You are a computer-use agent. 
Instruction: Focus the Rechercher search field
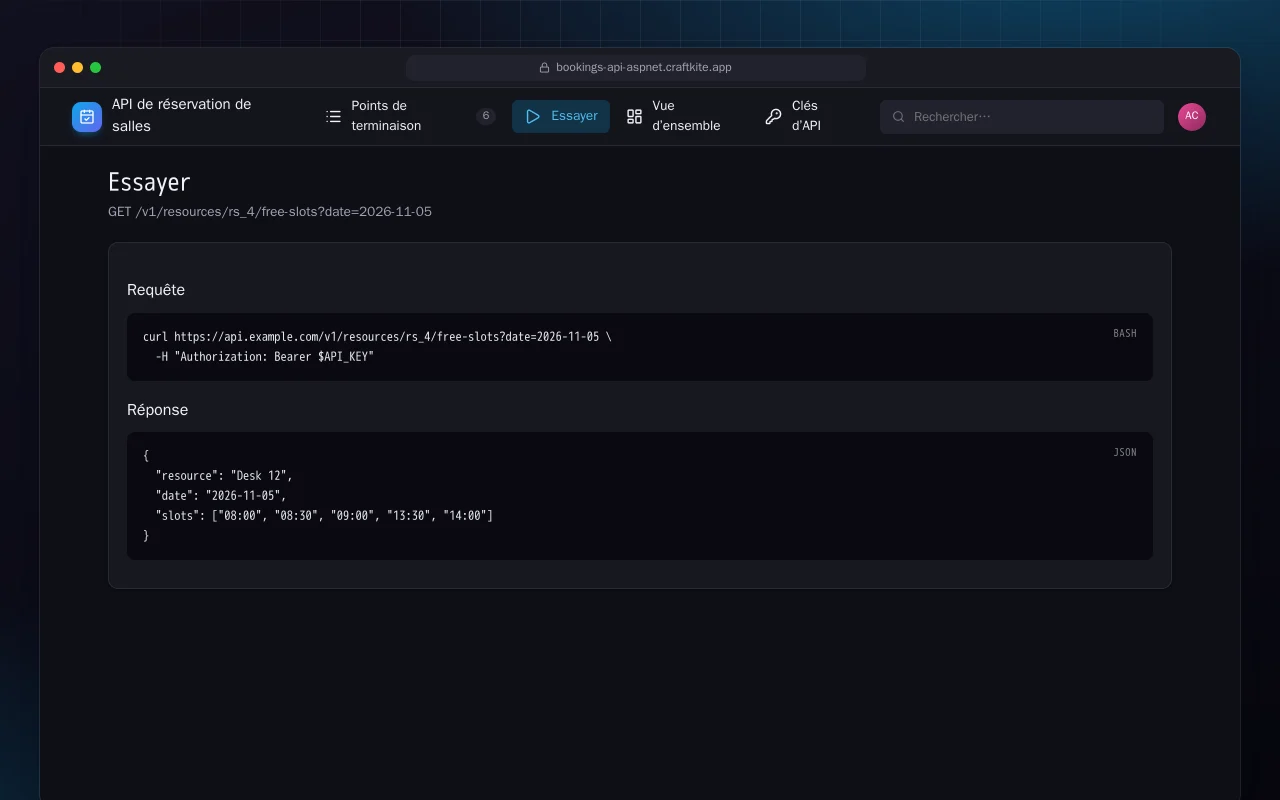pyautogui.click(x=1022, y=117)
